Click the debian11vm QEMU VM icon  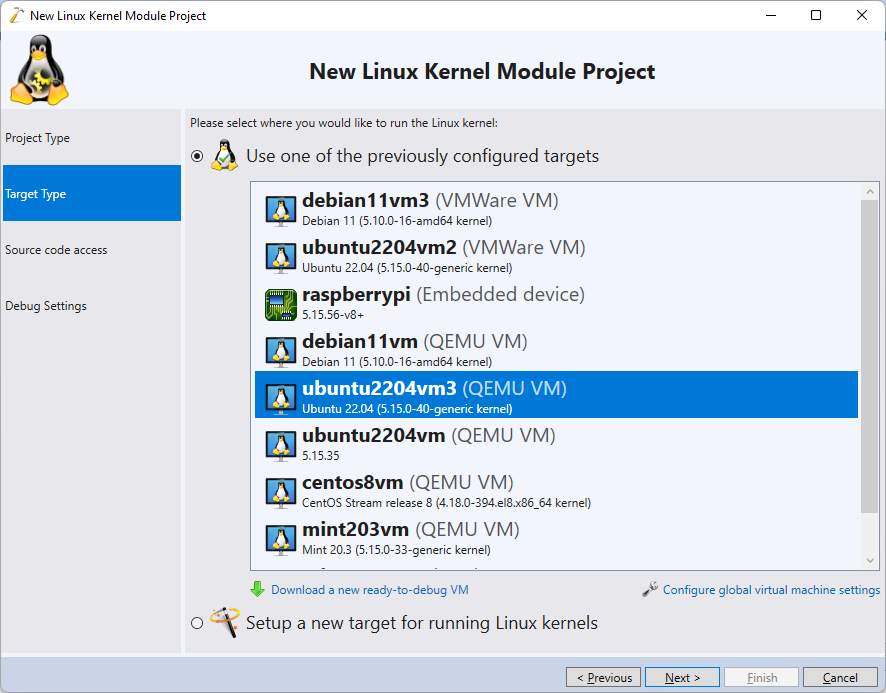(x=281, y=352)
